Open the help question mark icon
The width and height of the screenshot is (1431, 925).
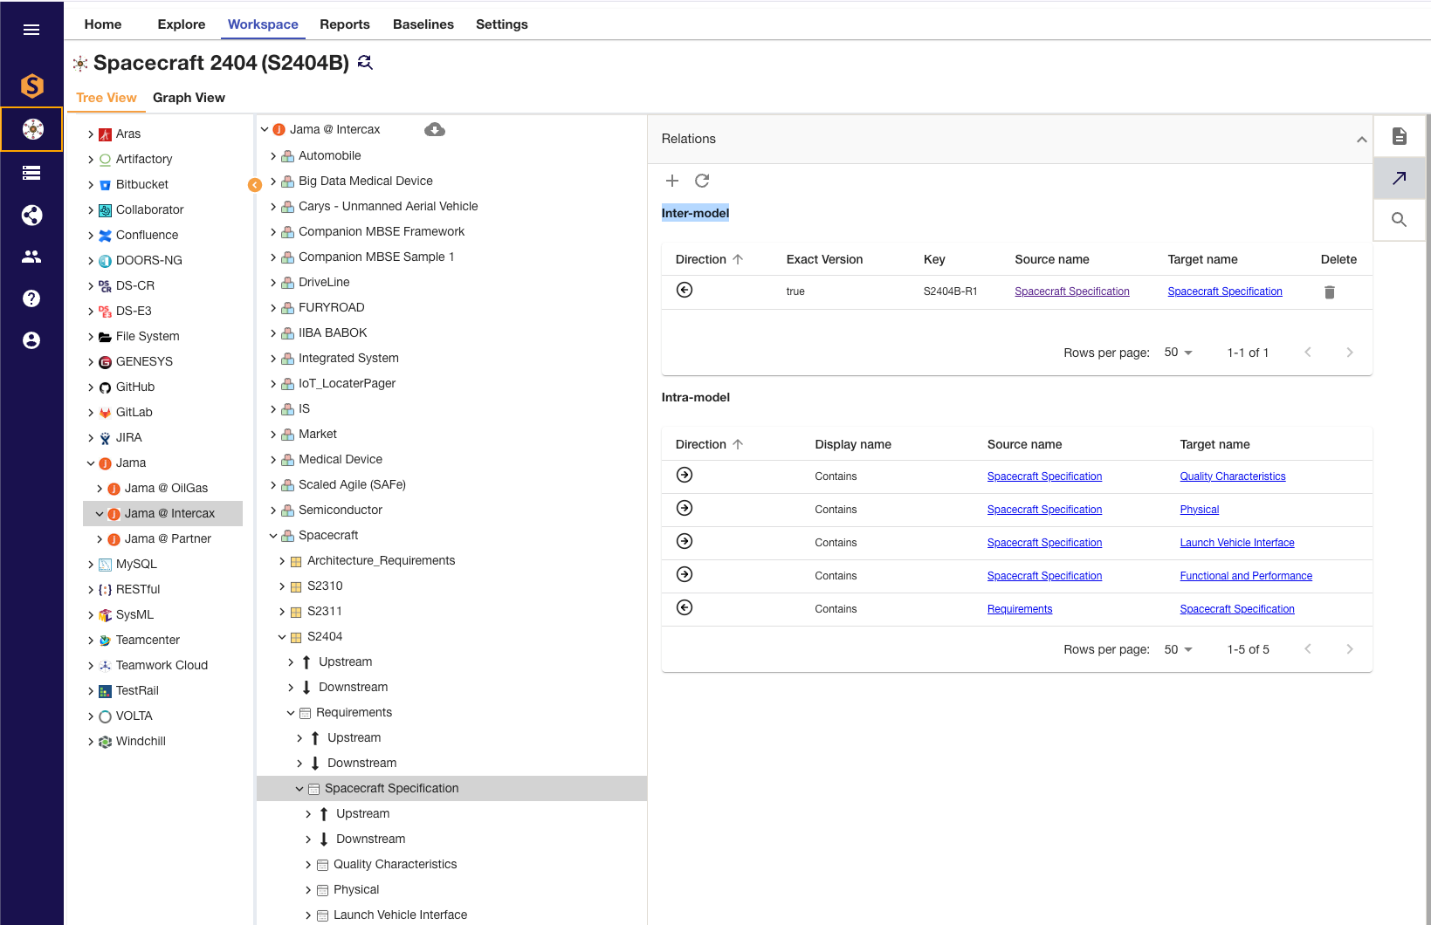[32, 298]
